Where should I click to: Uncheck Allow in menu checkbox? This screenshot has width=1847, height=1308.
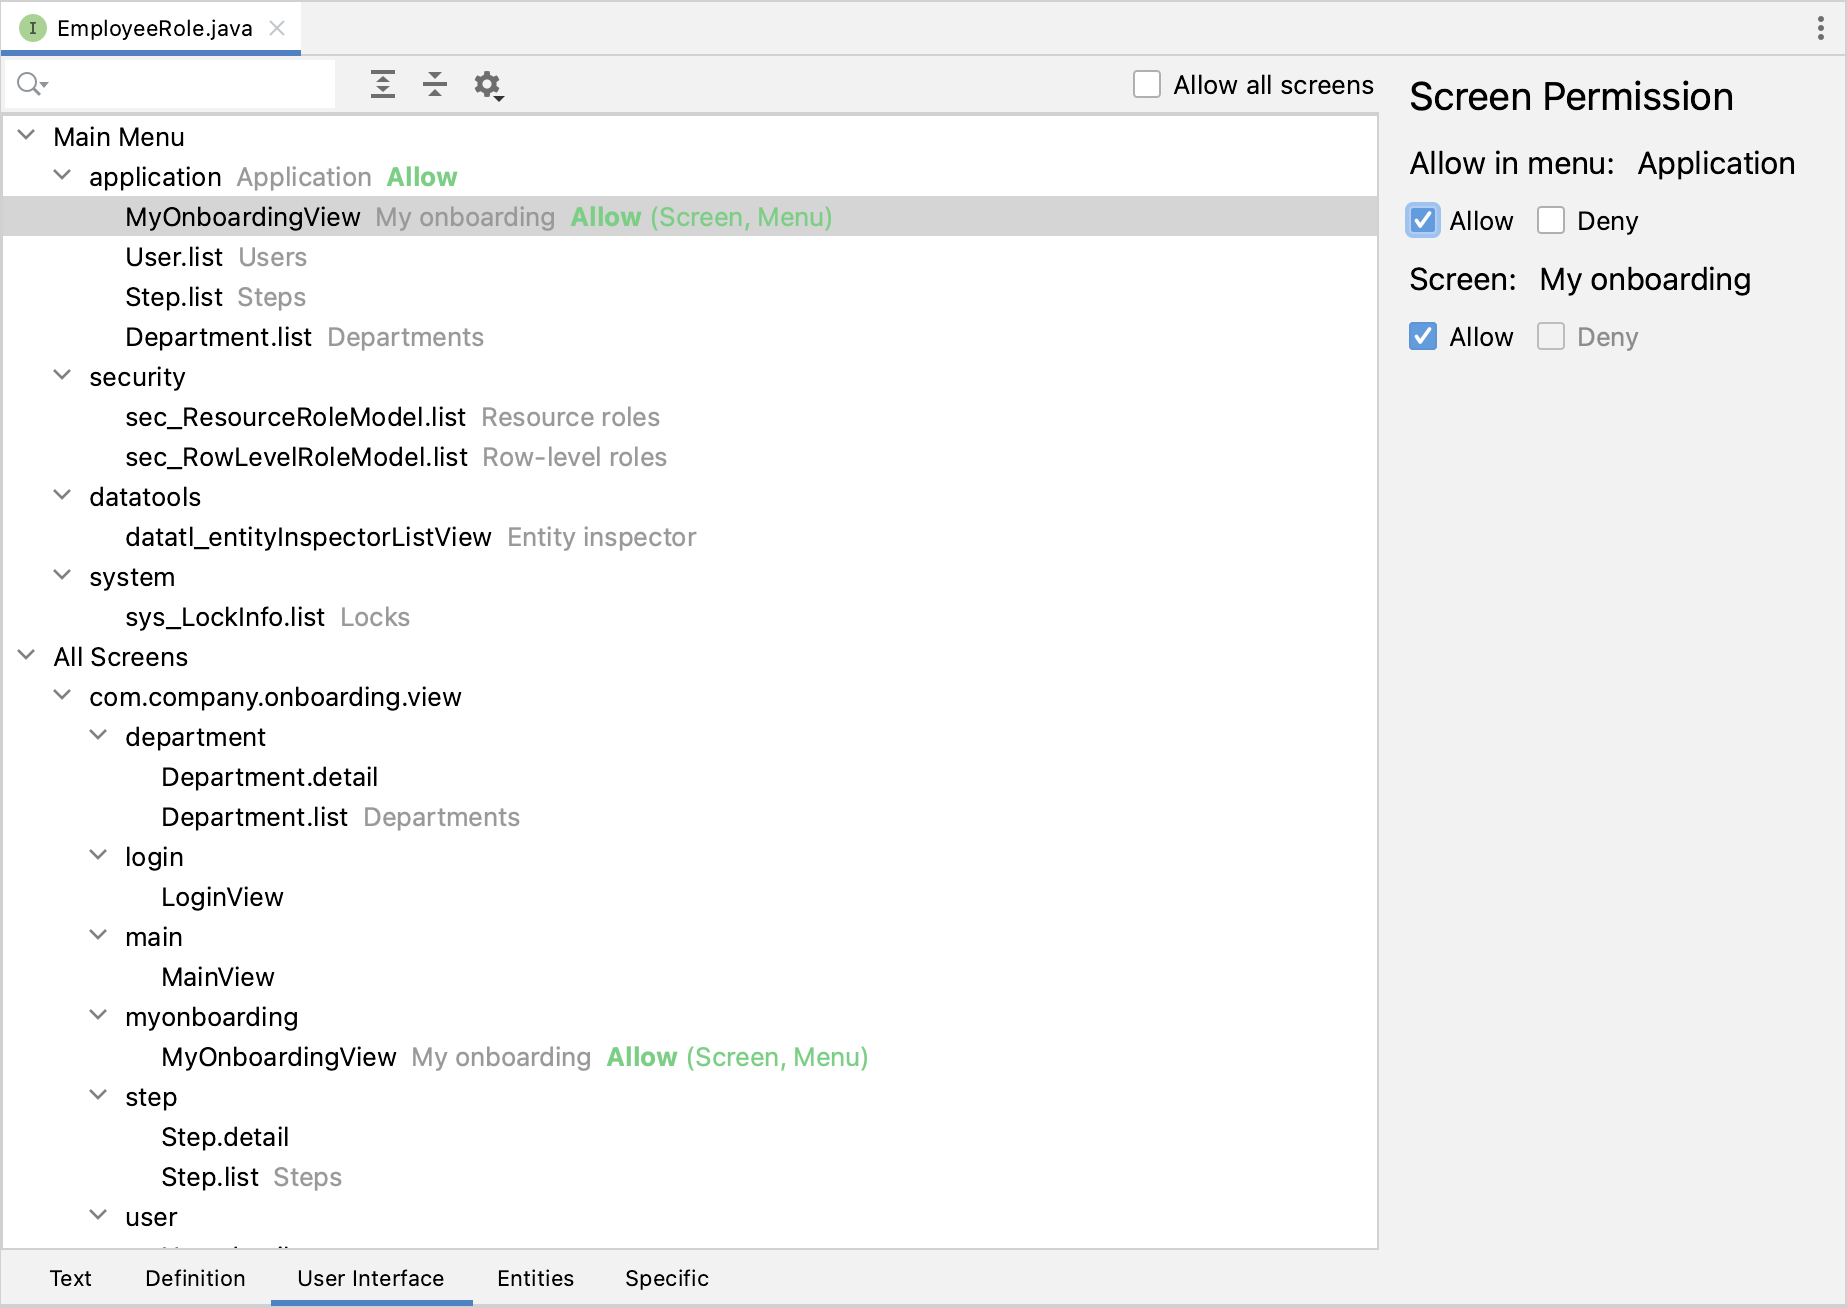pos(1423,221)
